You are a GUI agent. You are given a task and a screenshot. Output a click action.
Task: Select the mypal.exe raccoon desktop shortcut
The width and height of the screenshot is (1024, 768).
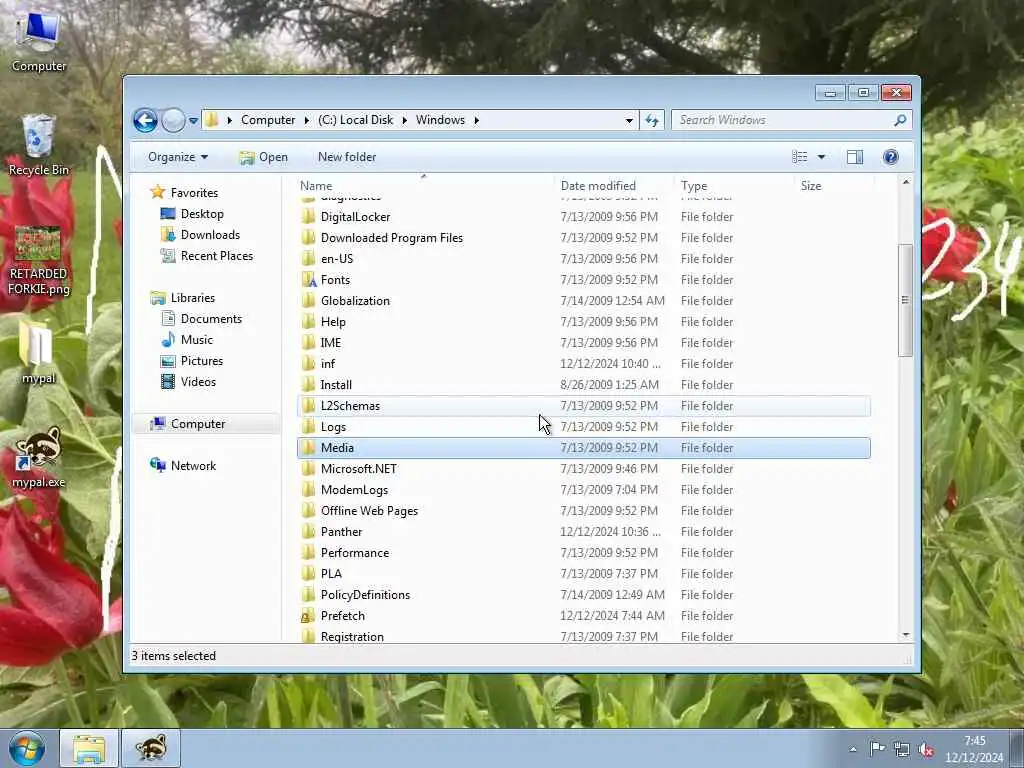(x=39, y=448)
